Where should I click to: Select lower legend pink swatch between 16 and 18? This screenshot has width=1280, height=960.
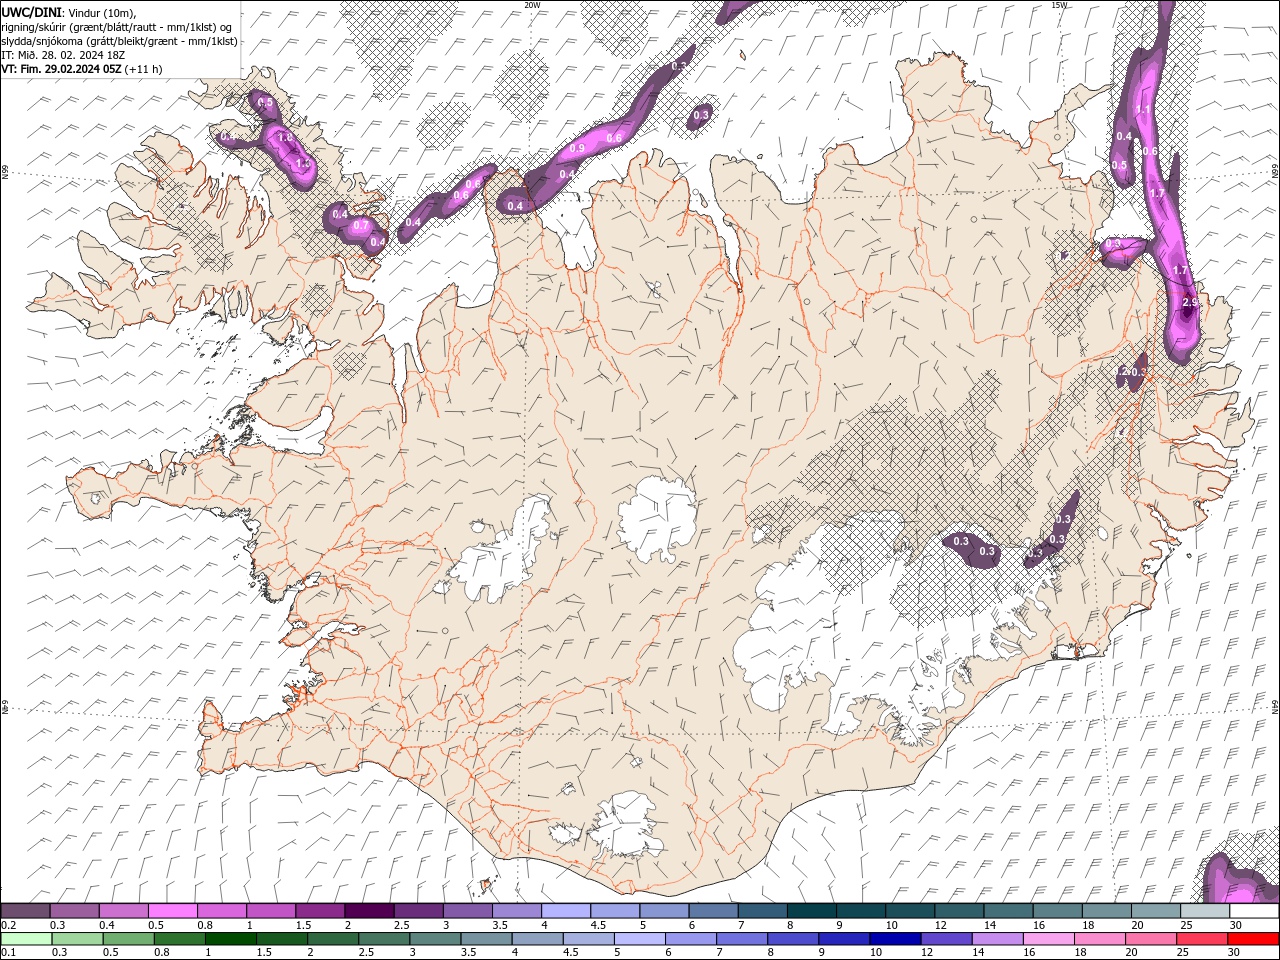pos(1048,938)
